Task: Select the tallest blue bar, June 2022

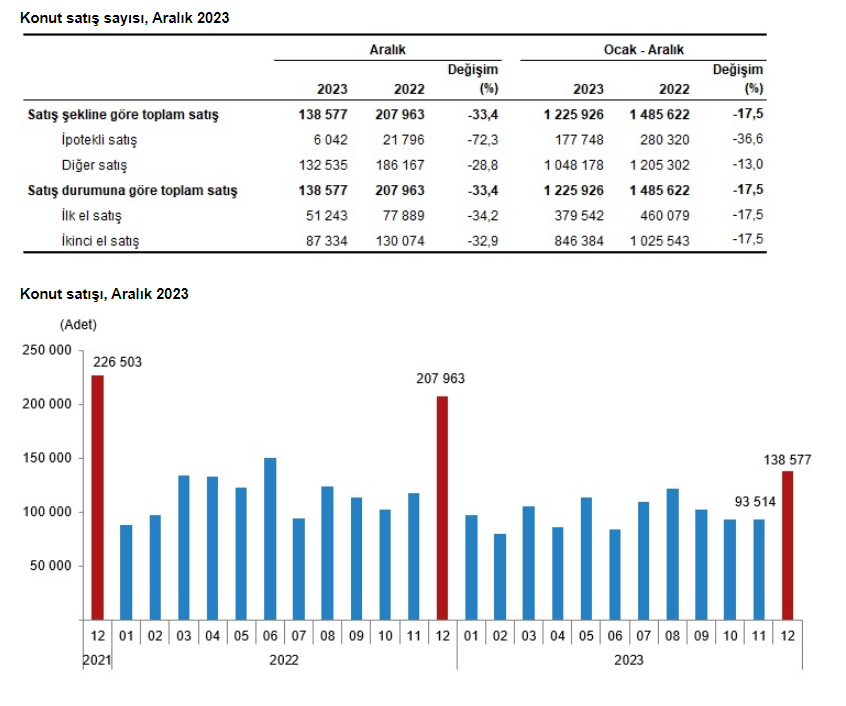Action: 270,538
